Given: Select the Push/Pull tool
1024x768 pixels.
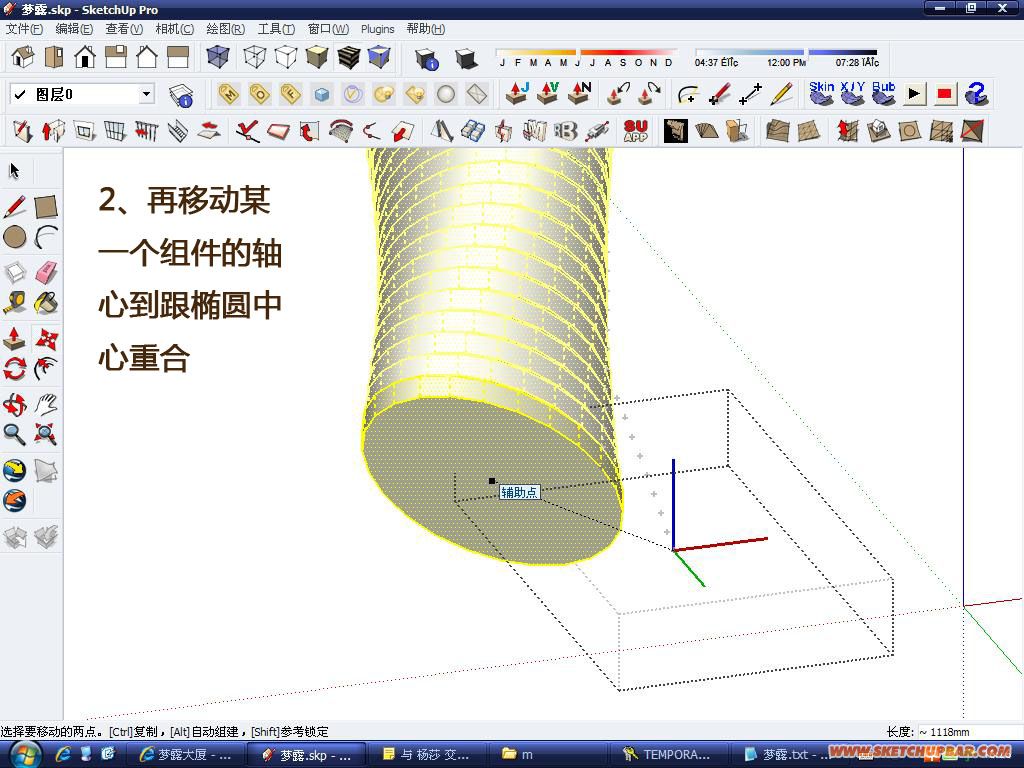Looking at the screenshot, I should [15, 339].
